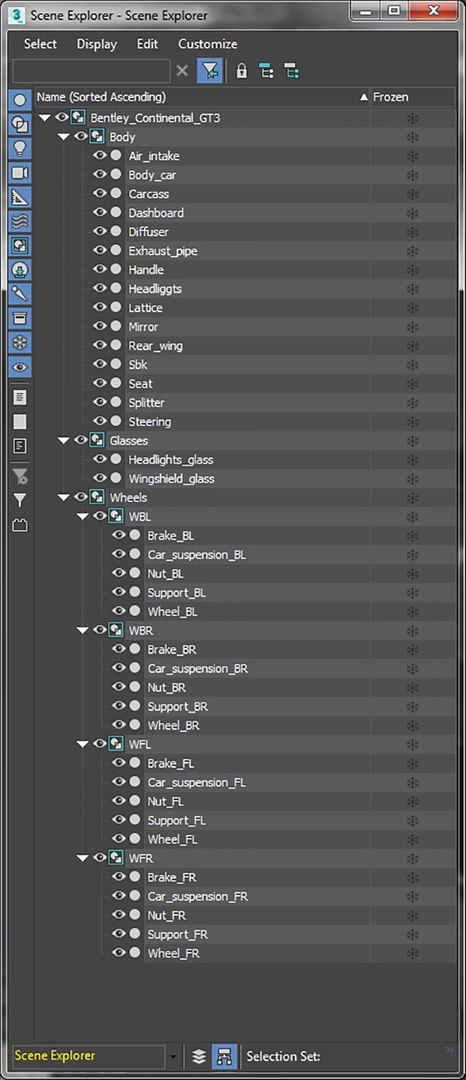Collapse the WBR wheel group

[x=83, y=630]
